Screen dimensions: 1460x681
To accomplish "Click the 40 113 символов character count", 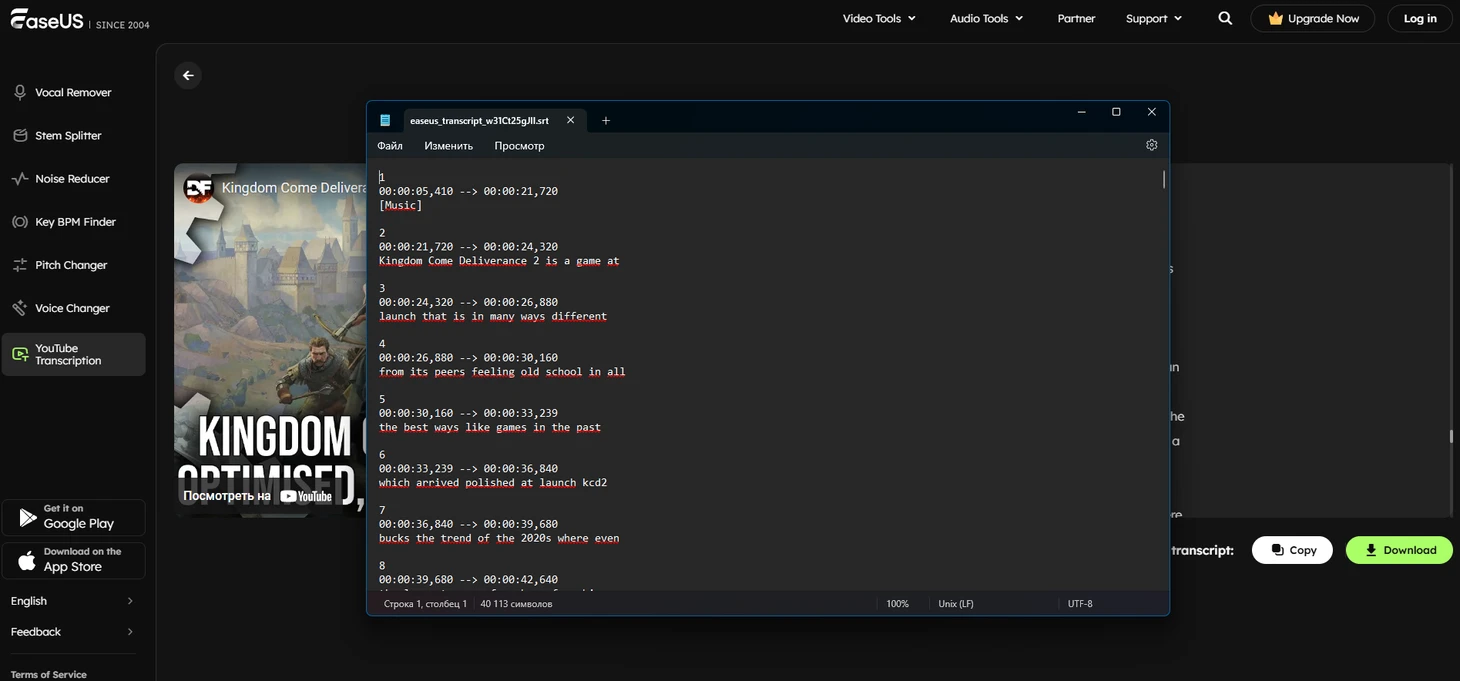I will pos(516,604).
